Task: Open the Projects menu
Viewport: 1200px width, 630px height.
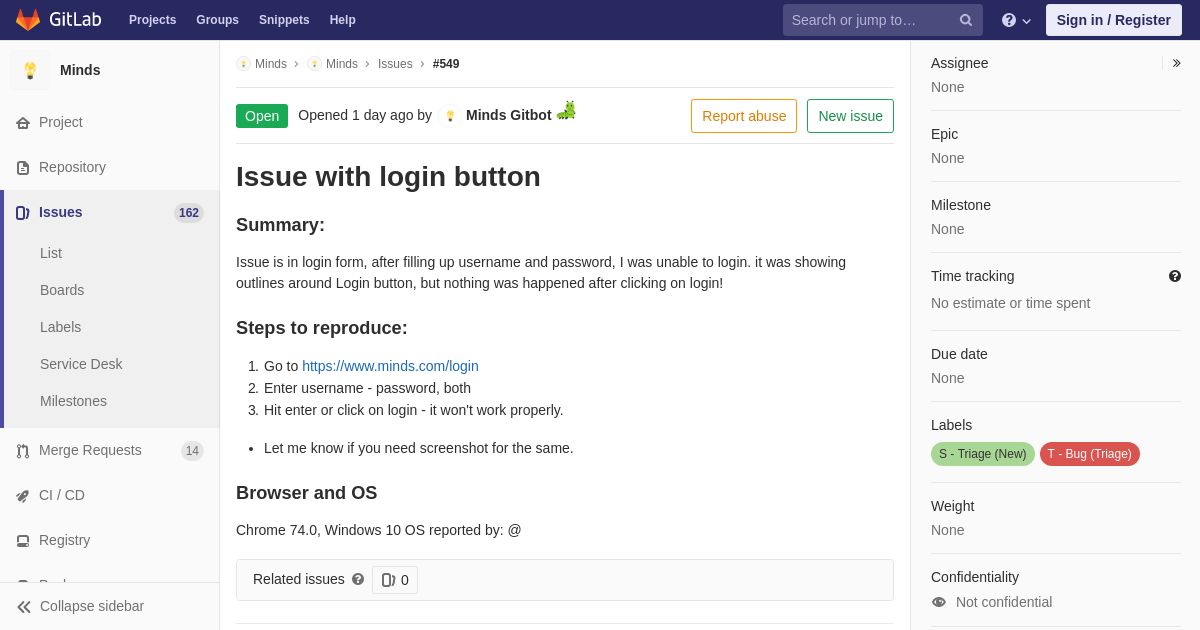Action: tap(152, 20)
